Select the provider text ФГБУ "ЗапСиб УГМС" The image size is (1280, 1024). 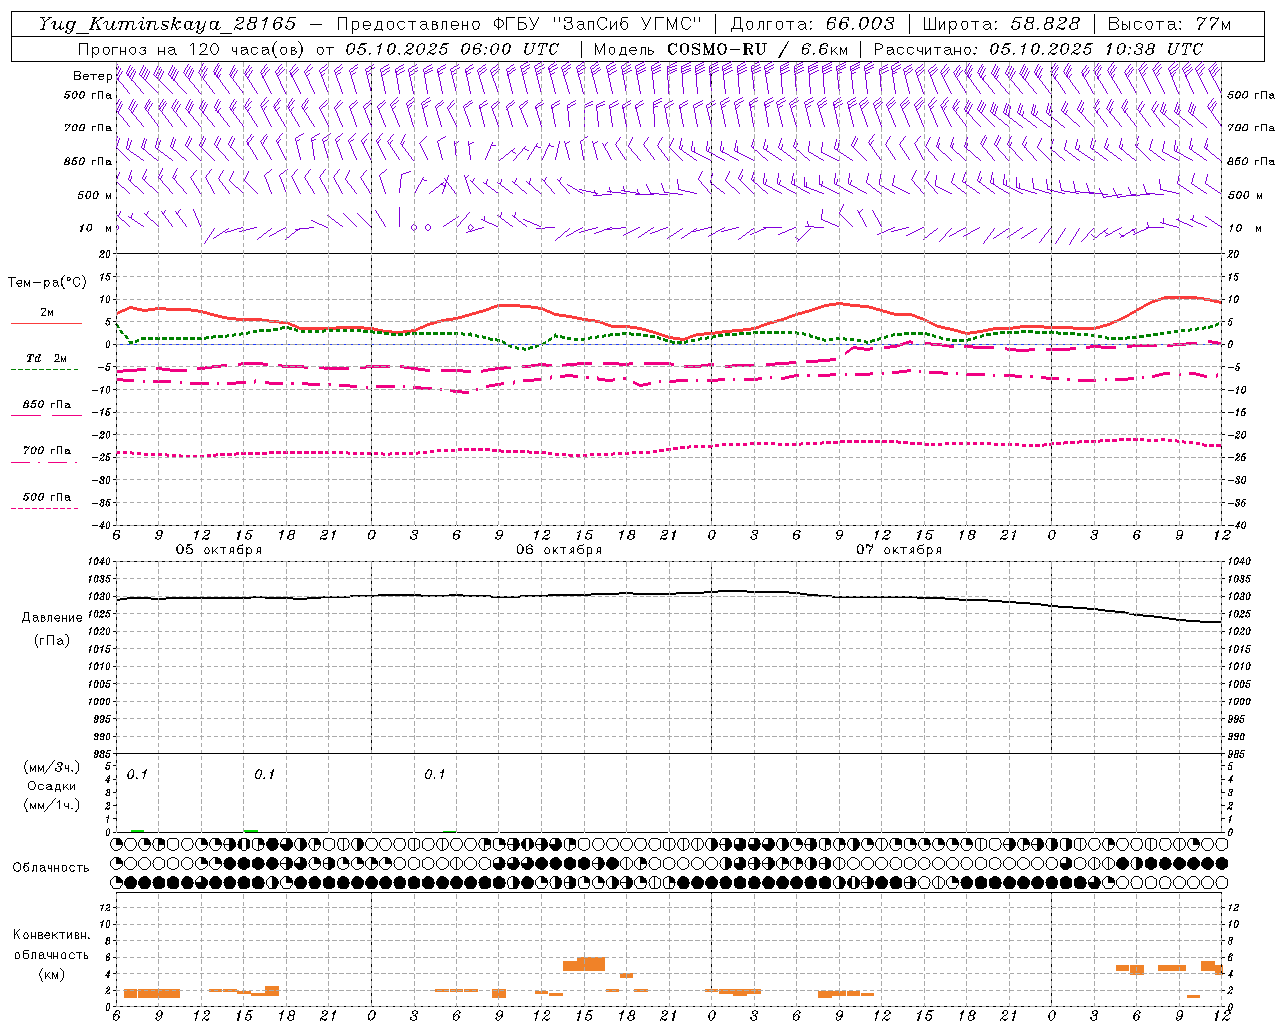click(597, 24)
